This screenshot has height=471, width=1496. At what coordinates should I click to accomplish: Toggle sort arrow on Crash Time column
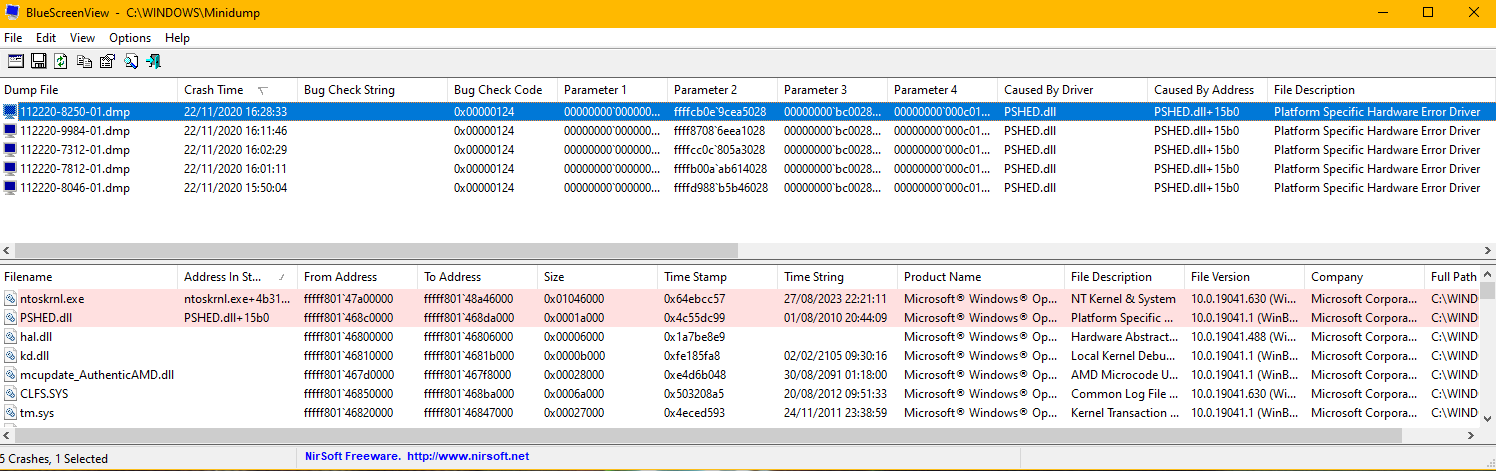point(263,90)
